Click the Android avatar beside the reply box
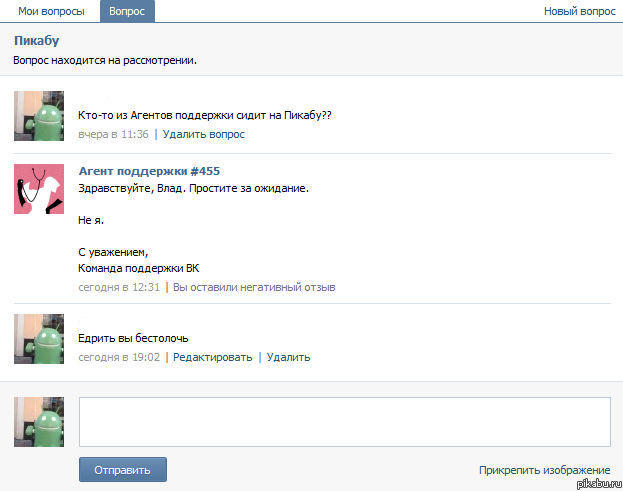Screen dimensions: 623x491 pyautogui.click(x=39, y=422)
